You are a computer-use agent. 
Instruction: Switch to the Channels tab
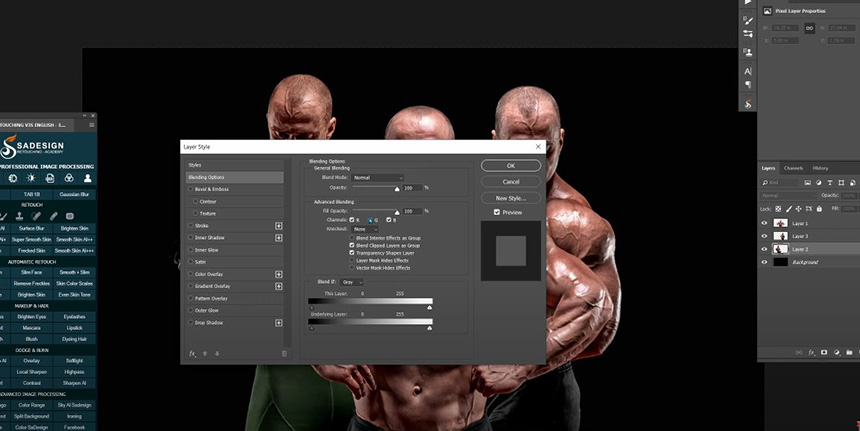[x=793, y=168]
